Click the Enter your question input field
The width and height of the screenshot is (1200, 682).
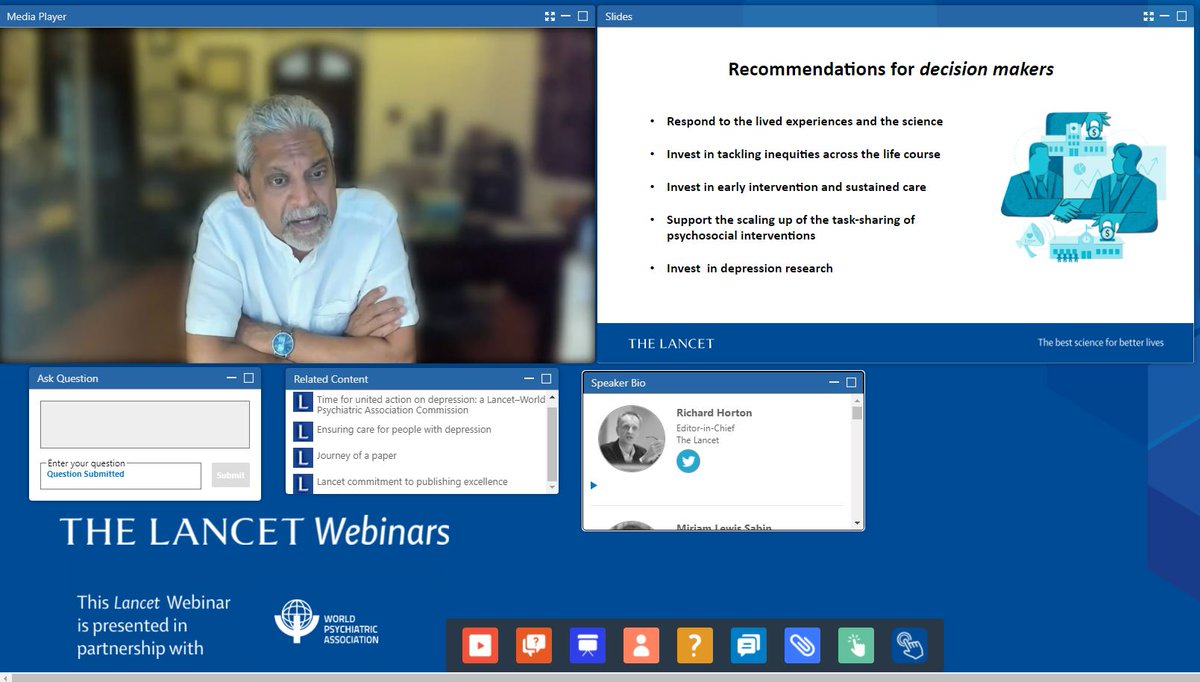tap(120, 476)
